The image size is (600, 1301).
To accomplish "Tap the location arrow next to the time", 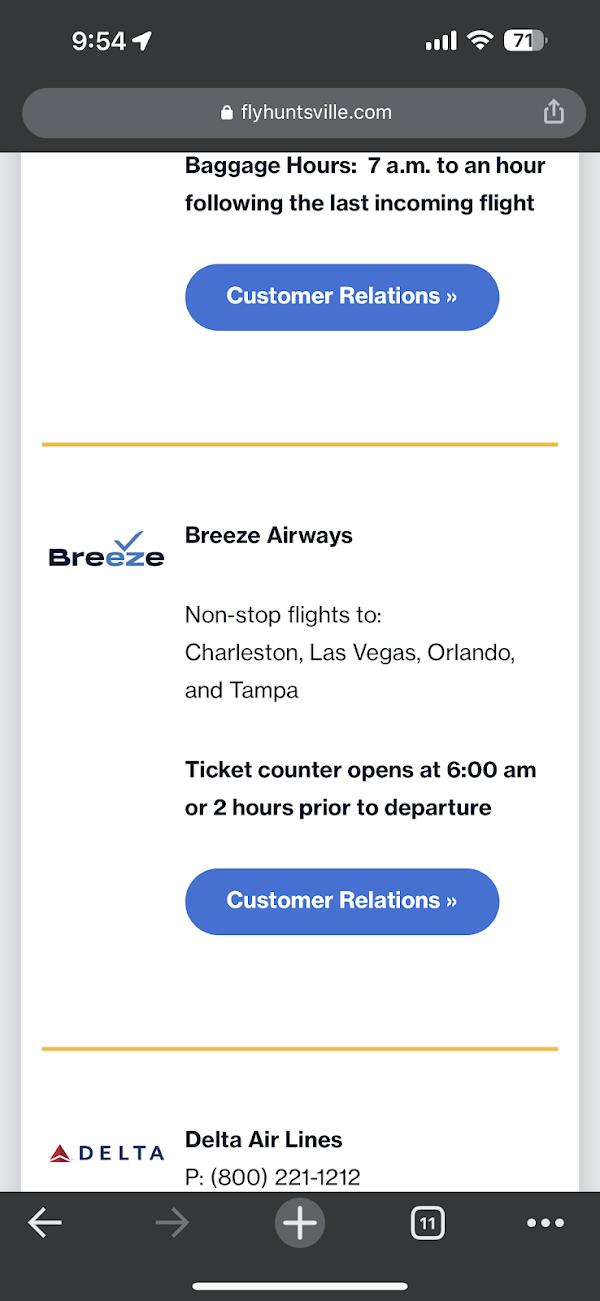I will point(142,41).
